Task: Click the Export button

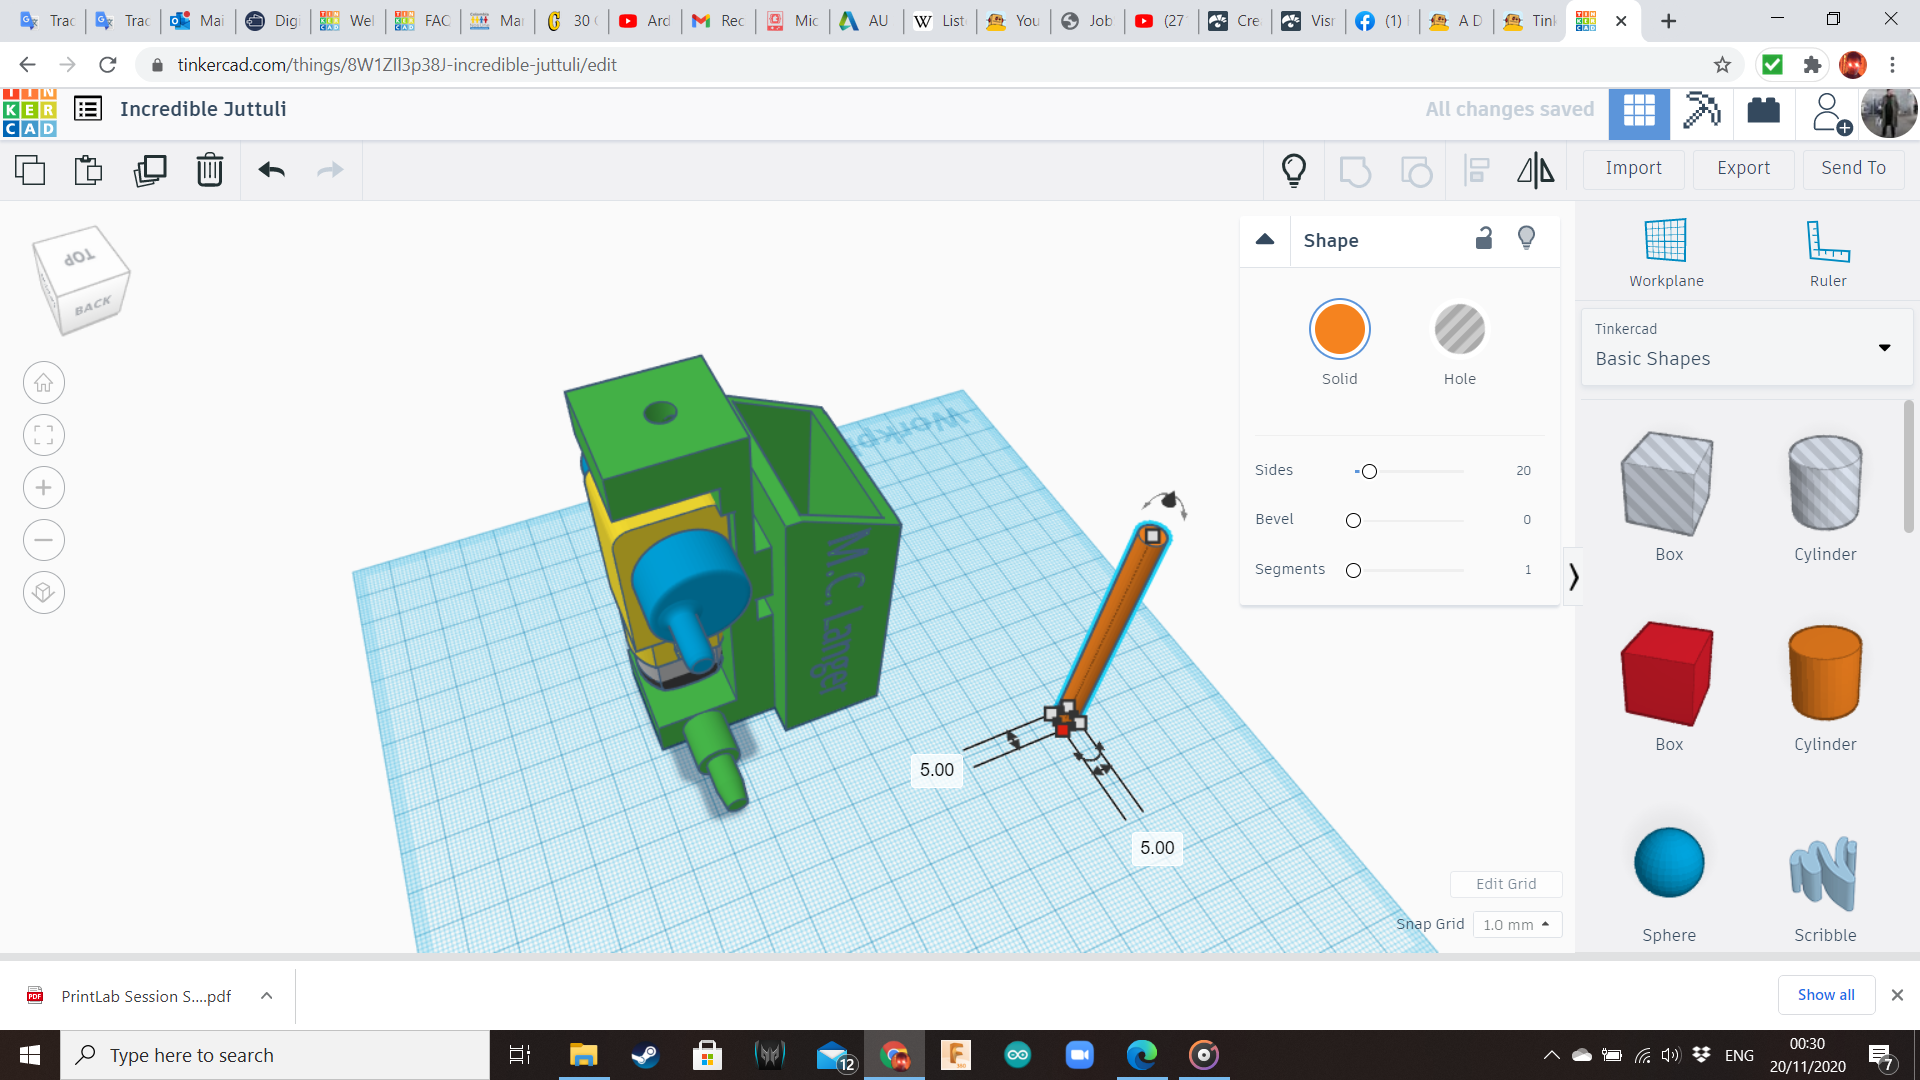Action: 1743,168
